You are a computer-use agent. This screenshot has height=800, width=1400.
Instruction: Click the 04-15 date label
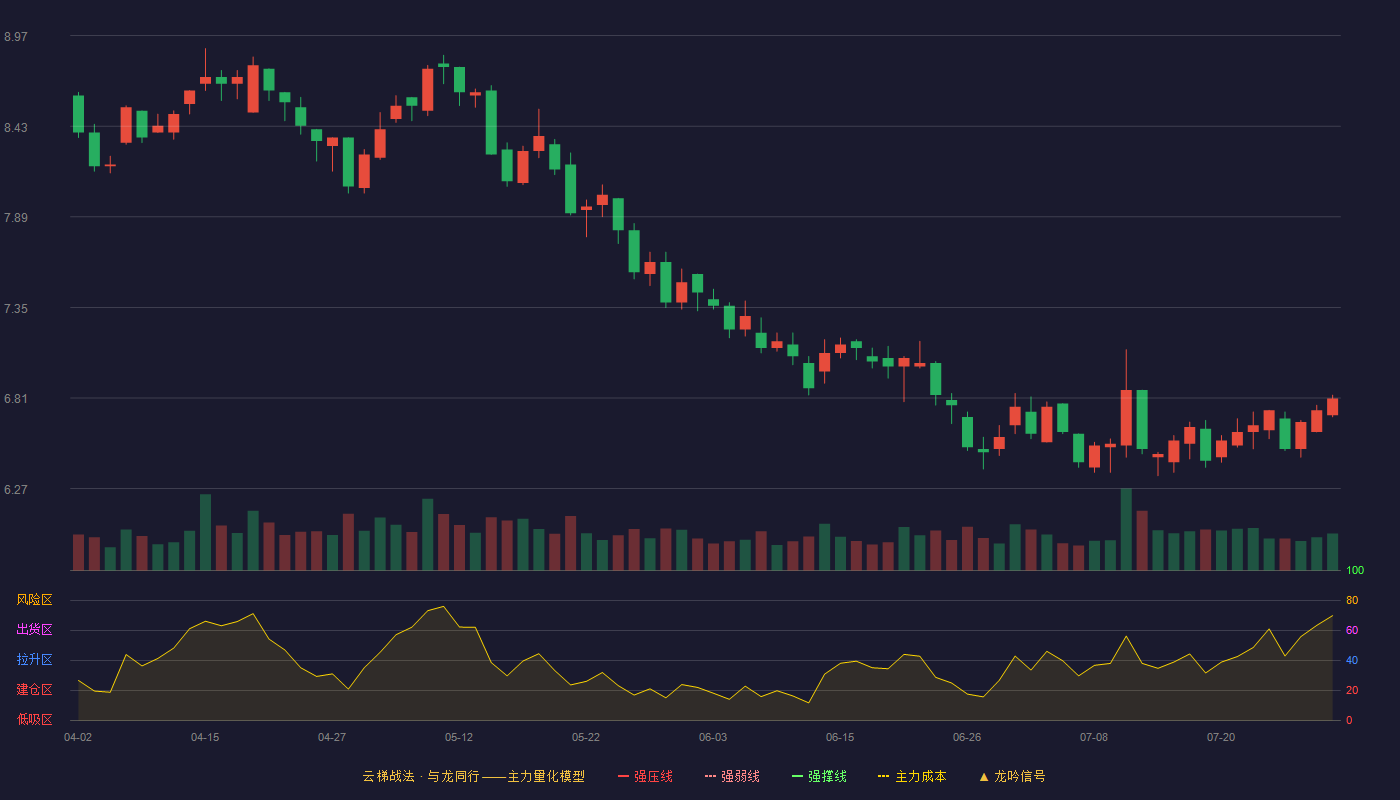click(205, 737)
